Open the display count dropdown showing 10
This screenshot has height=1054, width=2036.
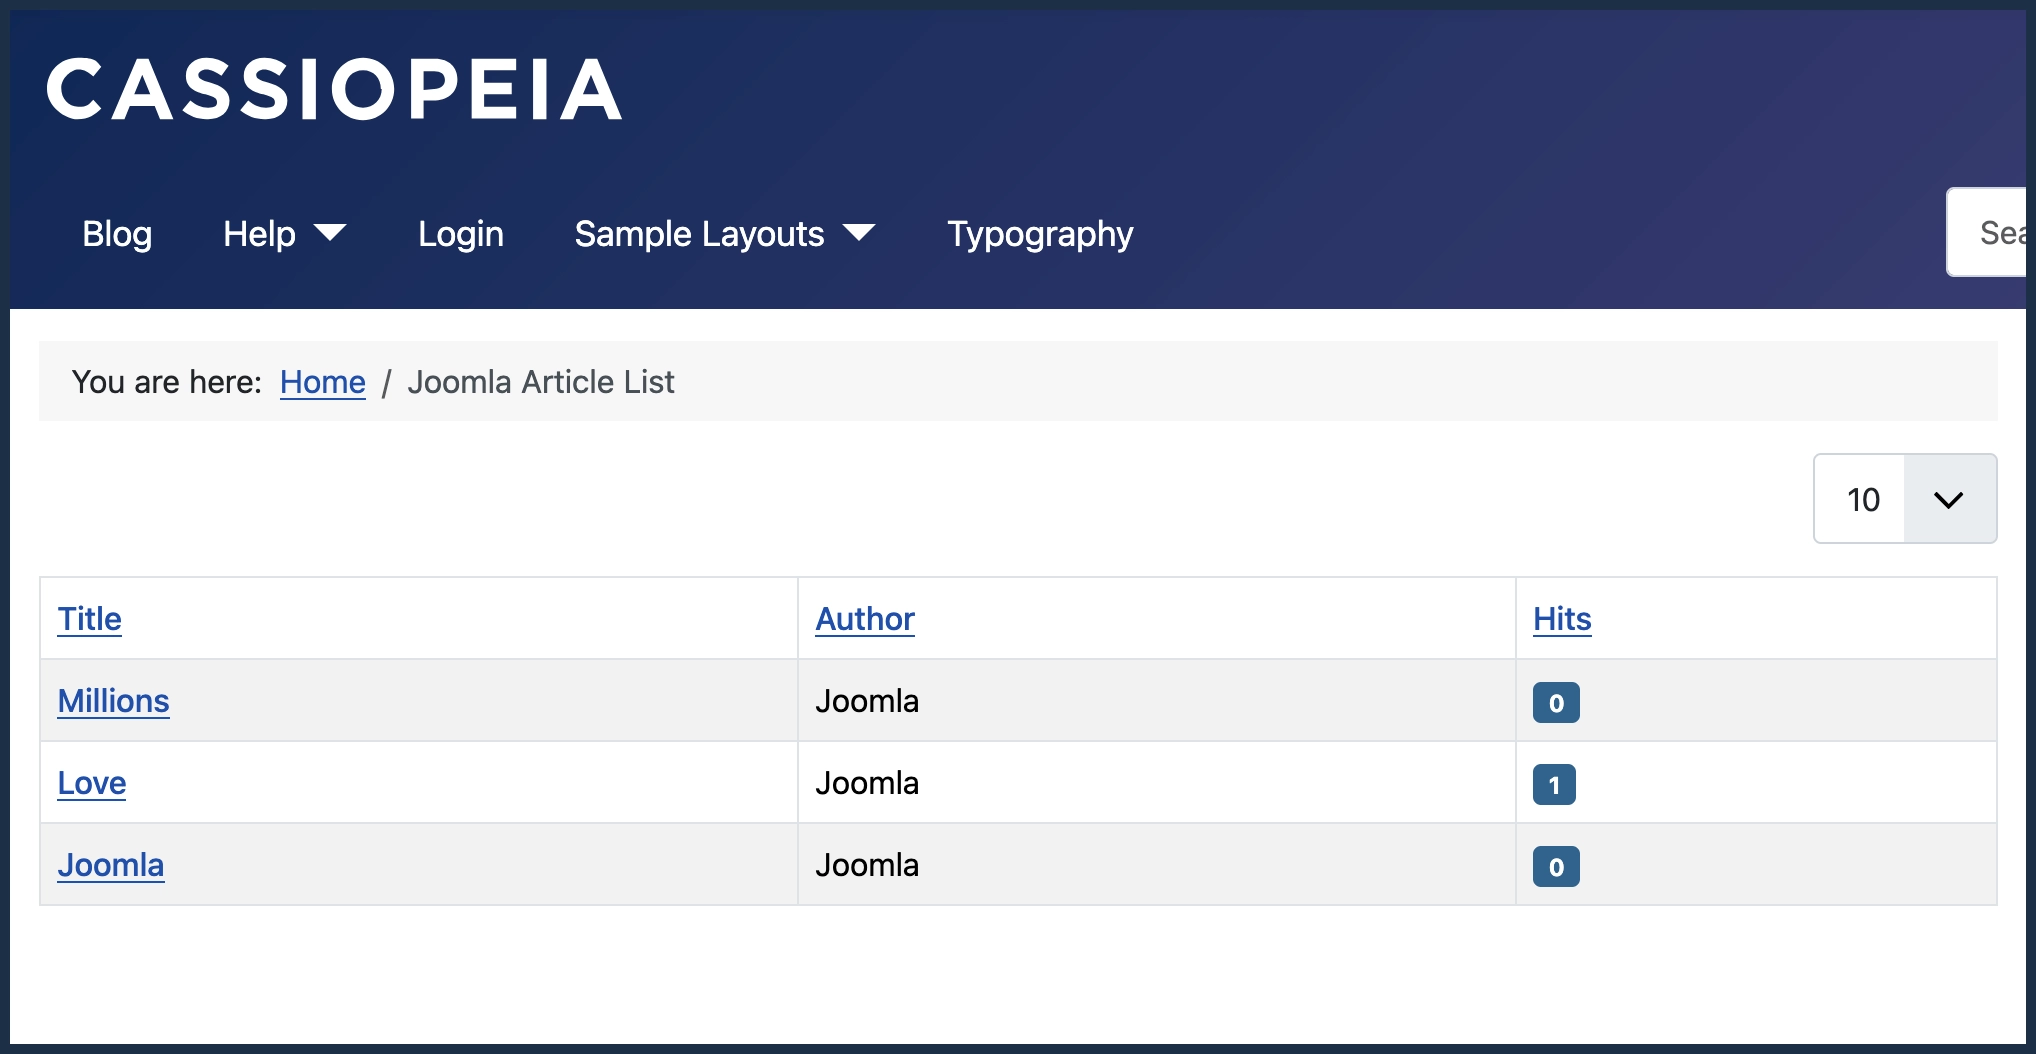click(1905, 499)
